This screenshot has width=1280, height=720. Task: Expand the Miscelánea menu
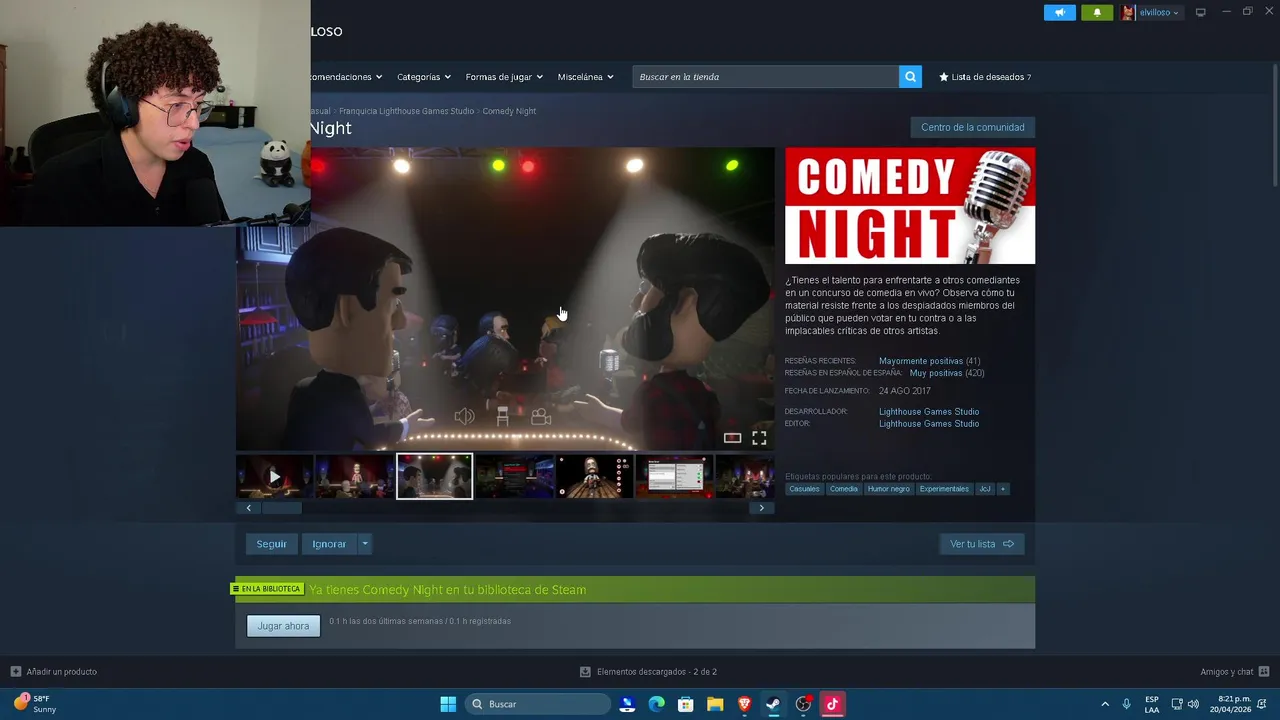pyautogui.click(x=585, y=77)
